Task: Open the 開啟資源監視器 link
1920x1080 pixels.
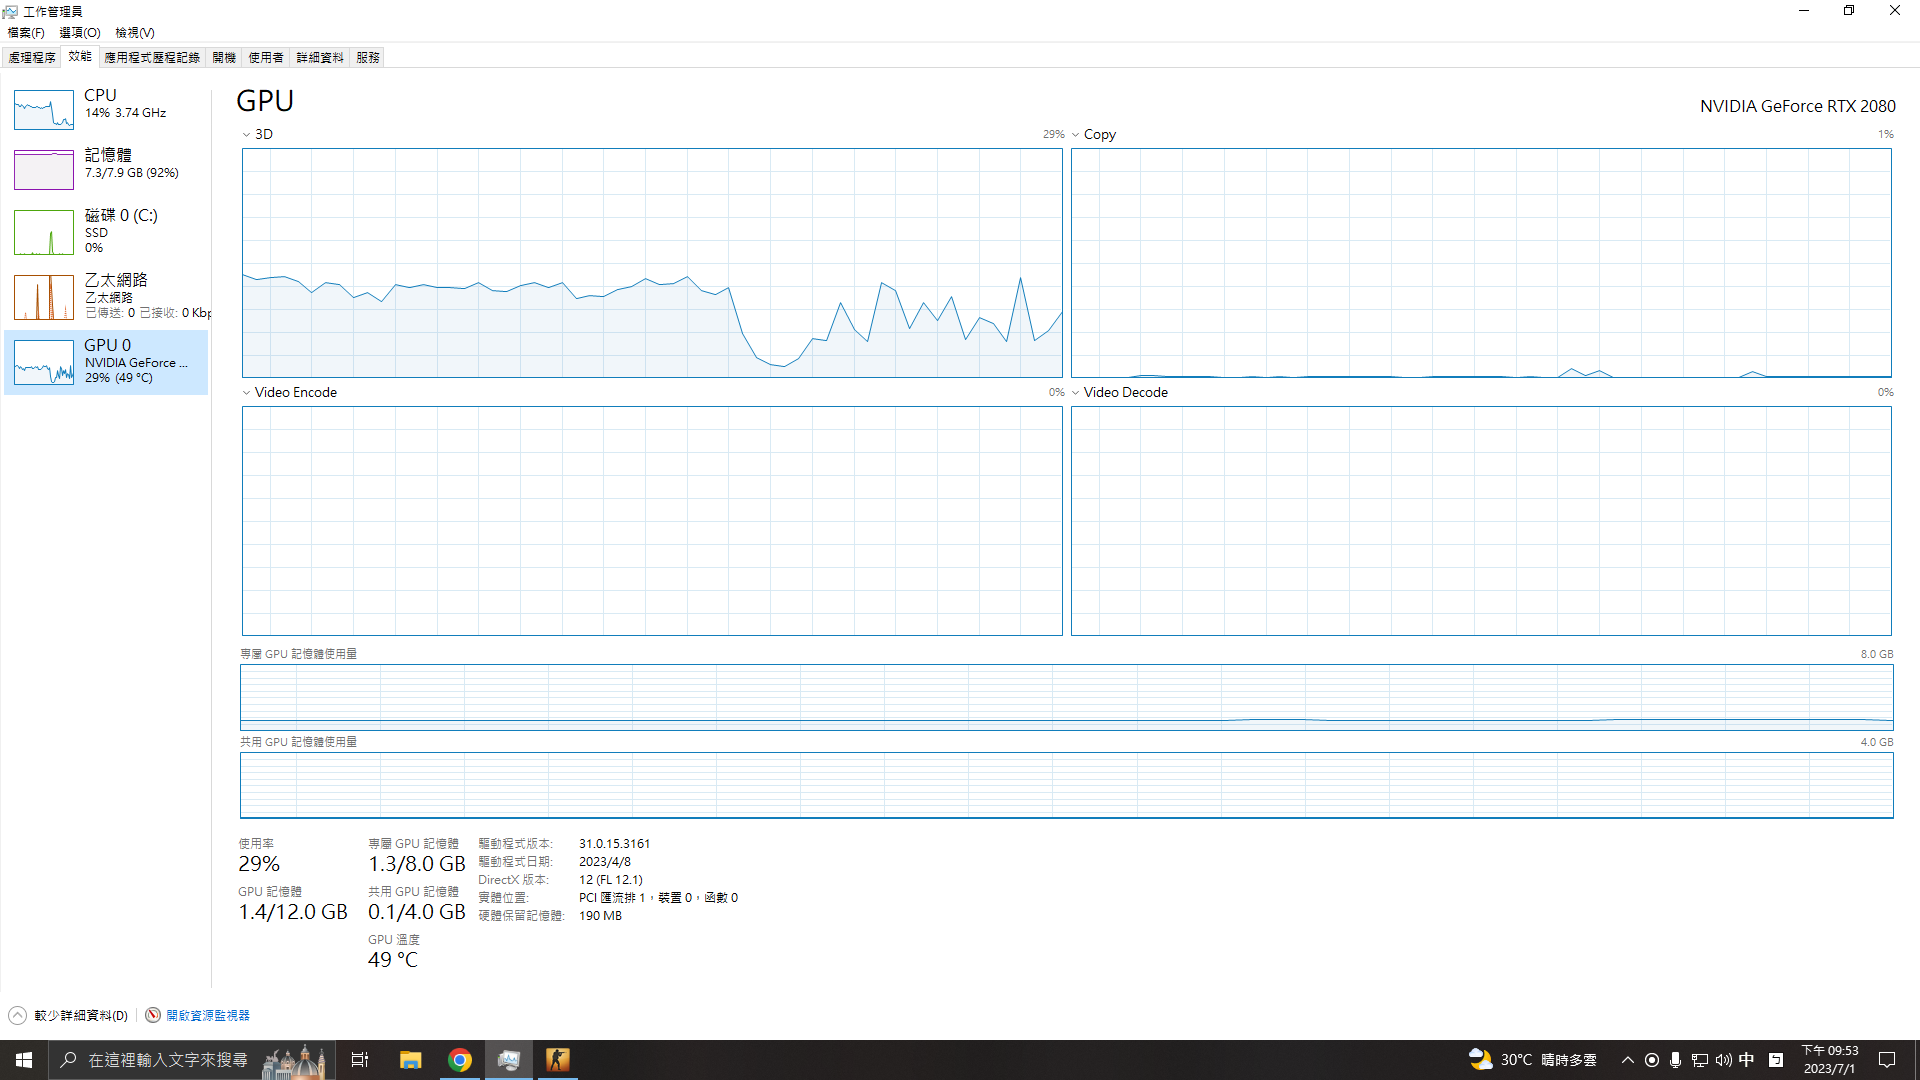Action: pos(207,1015)
